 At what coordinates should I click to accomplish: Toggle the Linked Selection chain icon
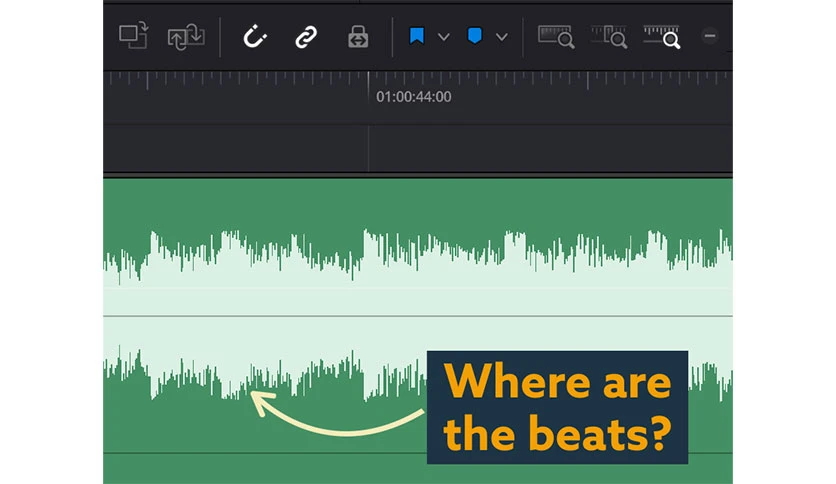tap(306, 37)
